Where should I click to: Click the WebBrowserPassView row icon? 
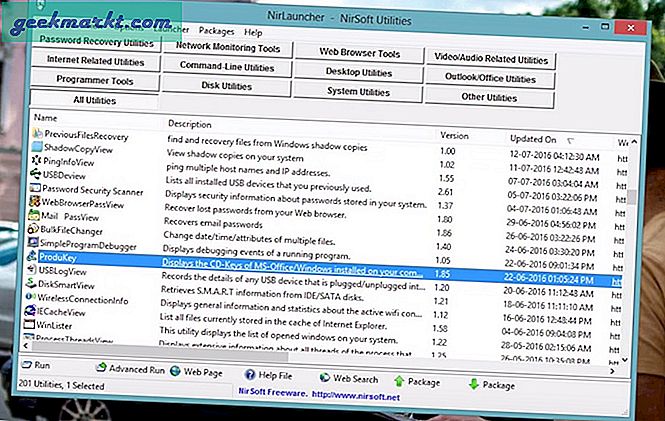(34, 201)
